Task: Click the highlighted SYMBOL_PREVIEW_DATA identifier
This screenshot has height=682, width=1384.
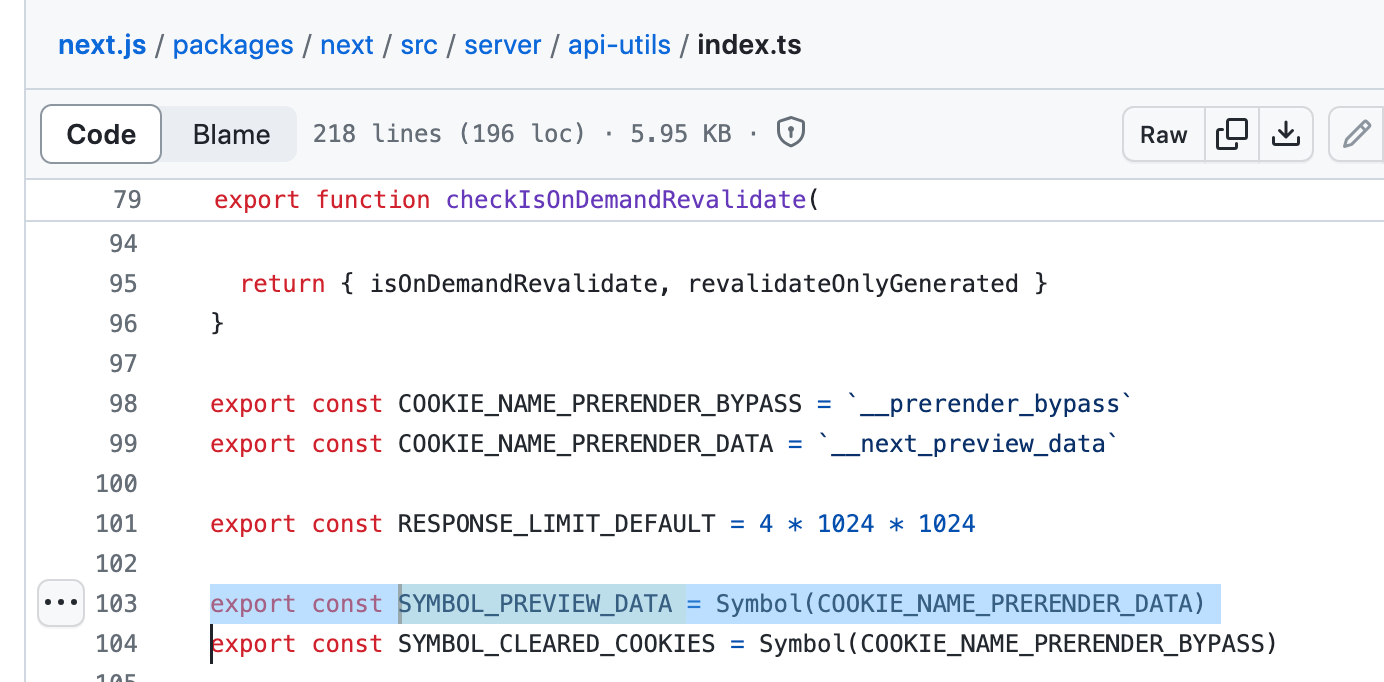Action: pyautogui.click(x=535, y=604)
